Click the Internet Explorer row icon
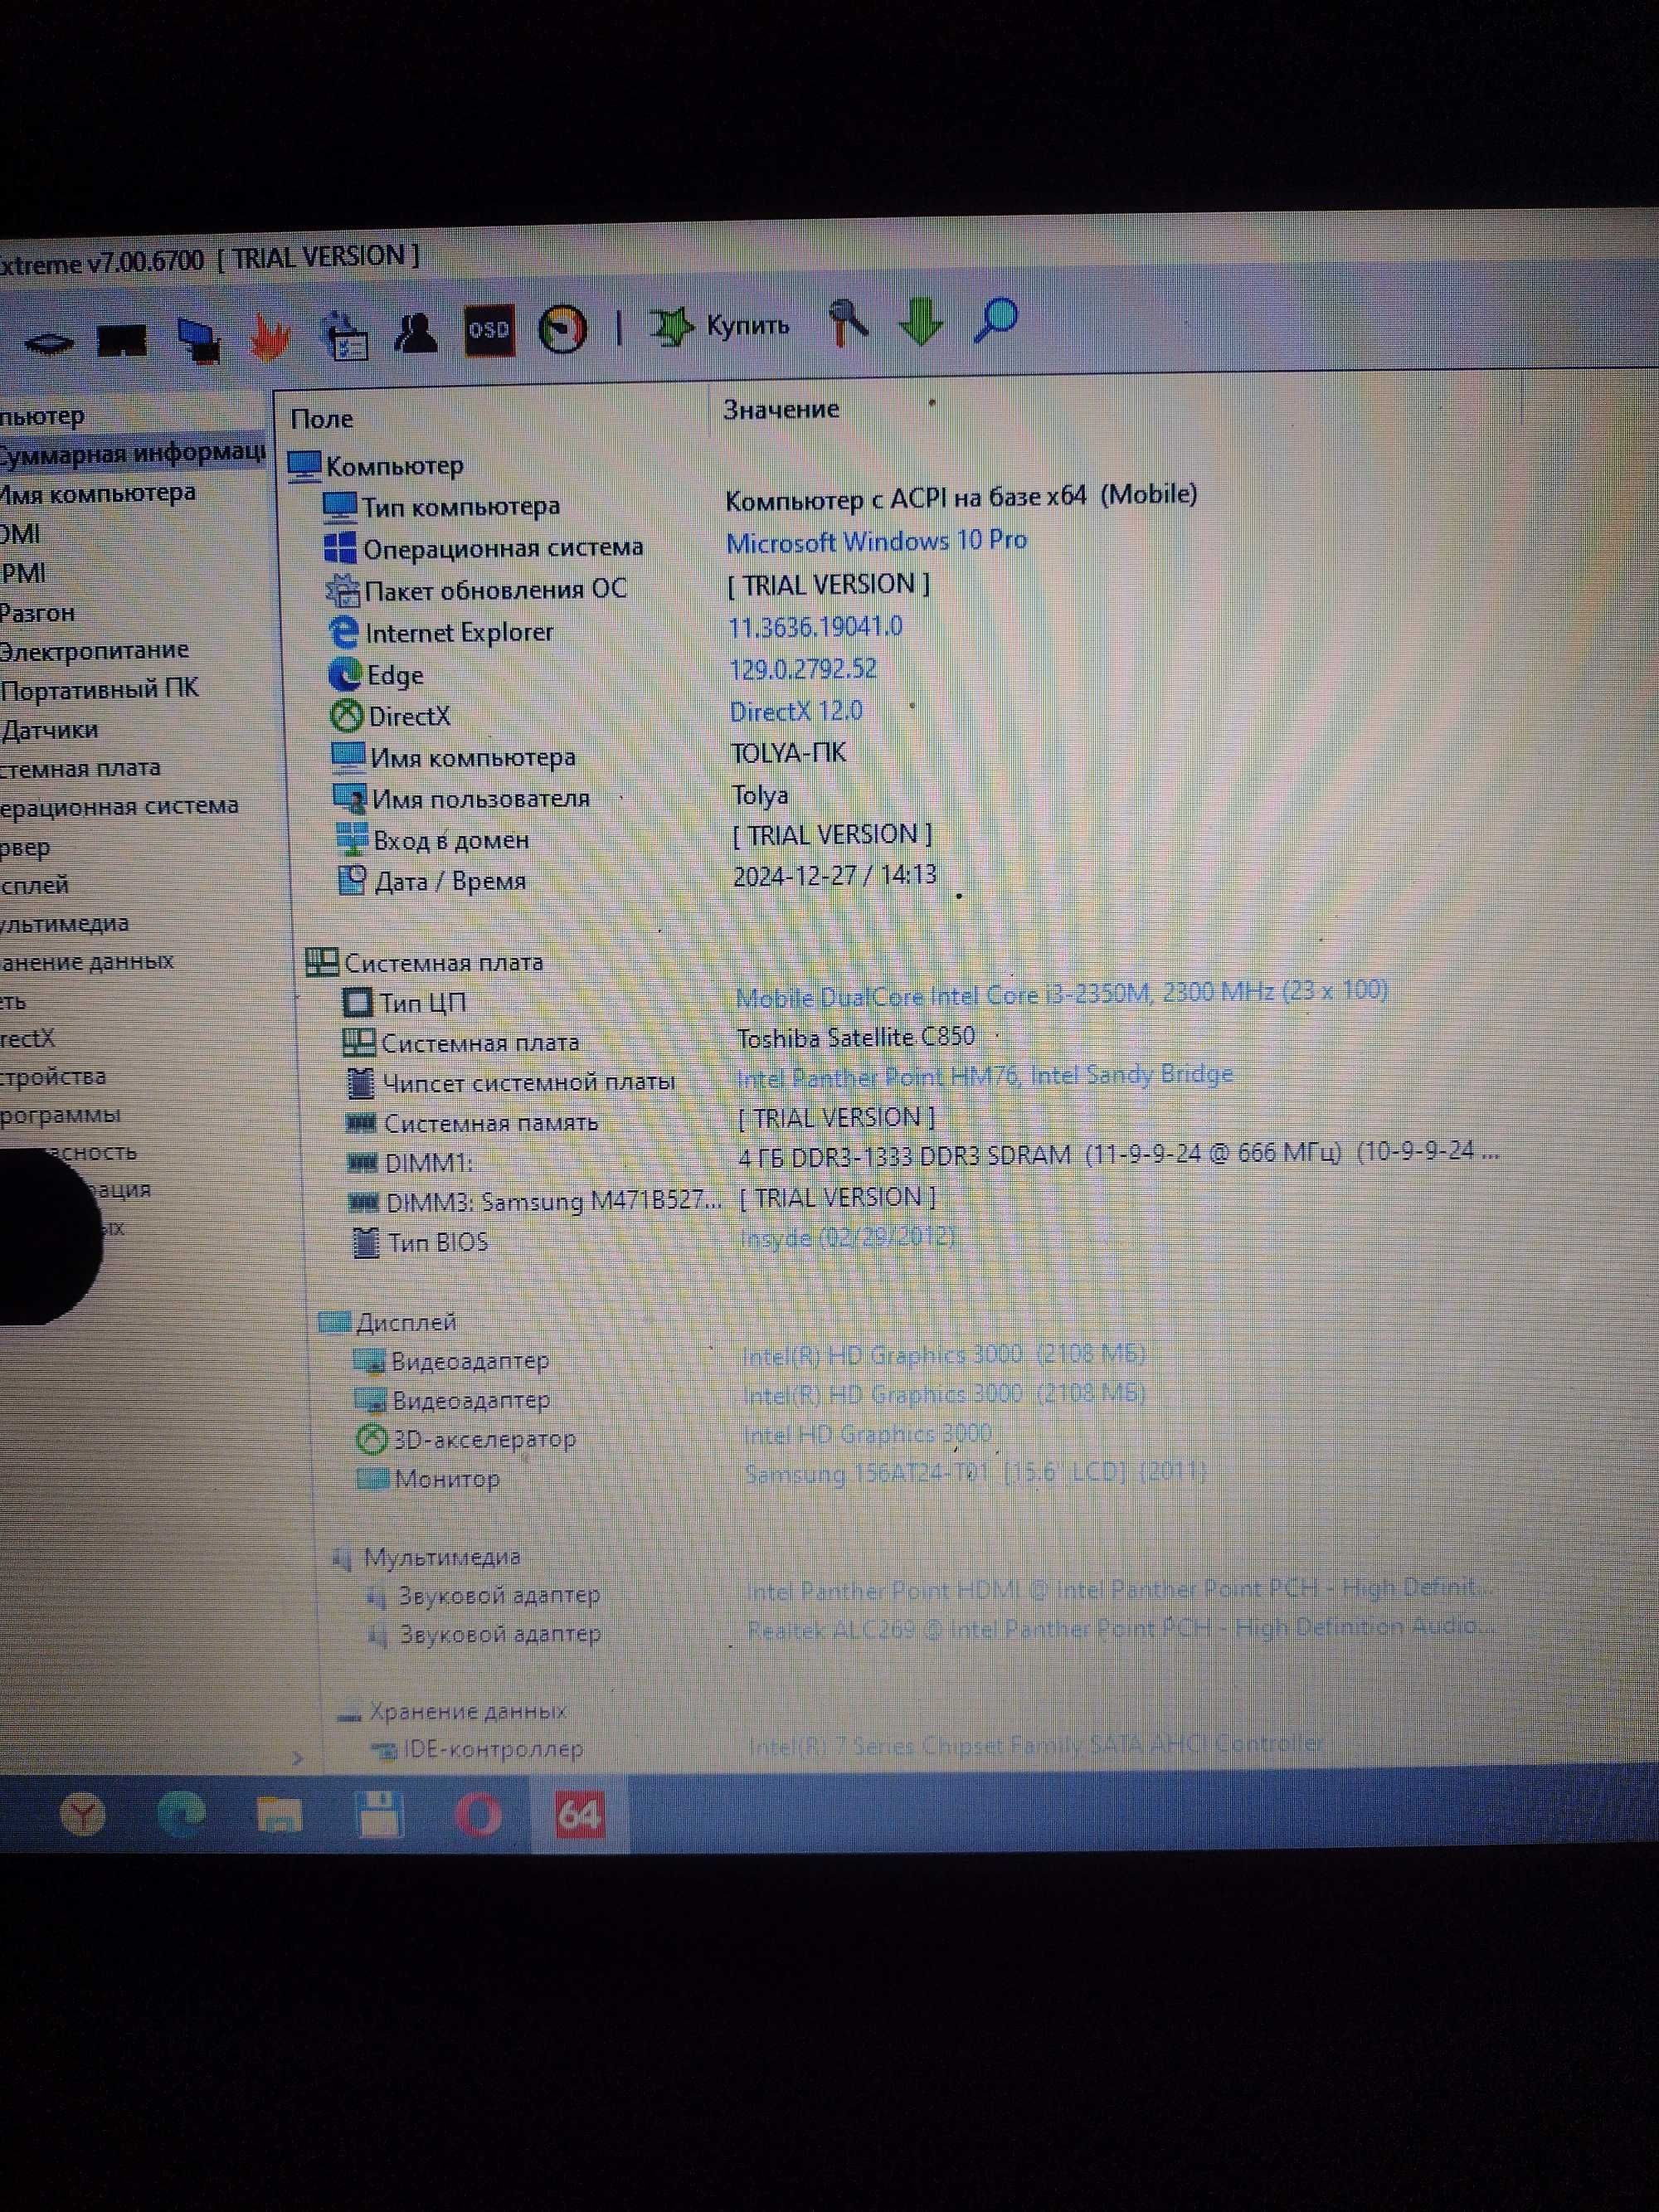This screenshot has height=2212, width=1659. tap(343, 632)
